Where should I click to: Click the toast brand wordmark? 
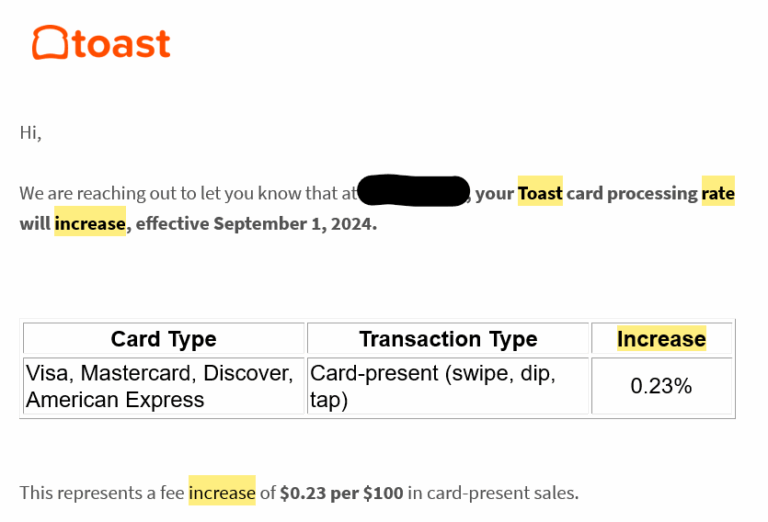click(121, 44)
